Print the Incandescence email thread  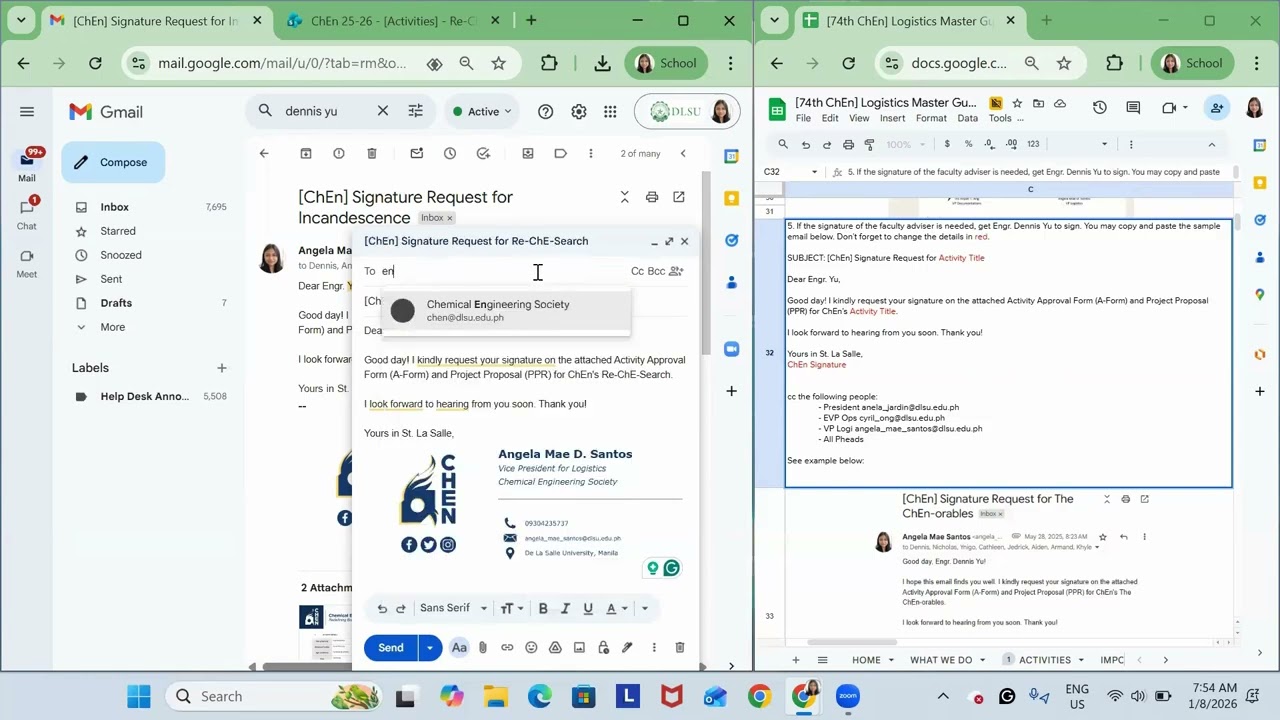coord(652,197)
